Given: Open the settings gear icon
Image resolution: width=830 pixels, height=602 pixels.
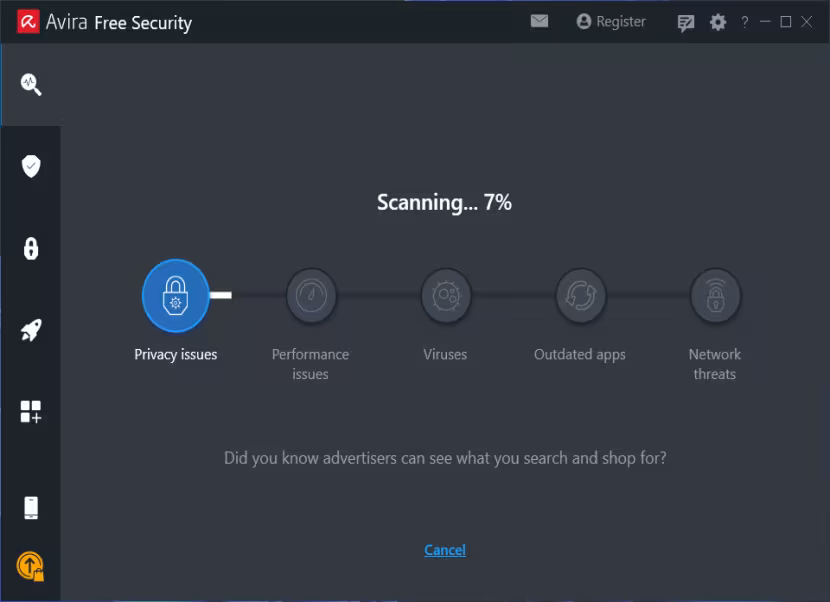Looking at the screenshot, I should pos(718,22).
